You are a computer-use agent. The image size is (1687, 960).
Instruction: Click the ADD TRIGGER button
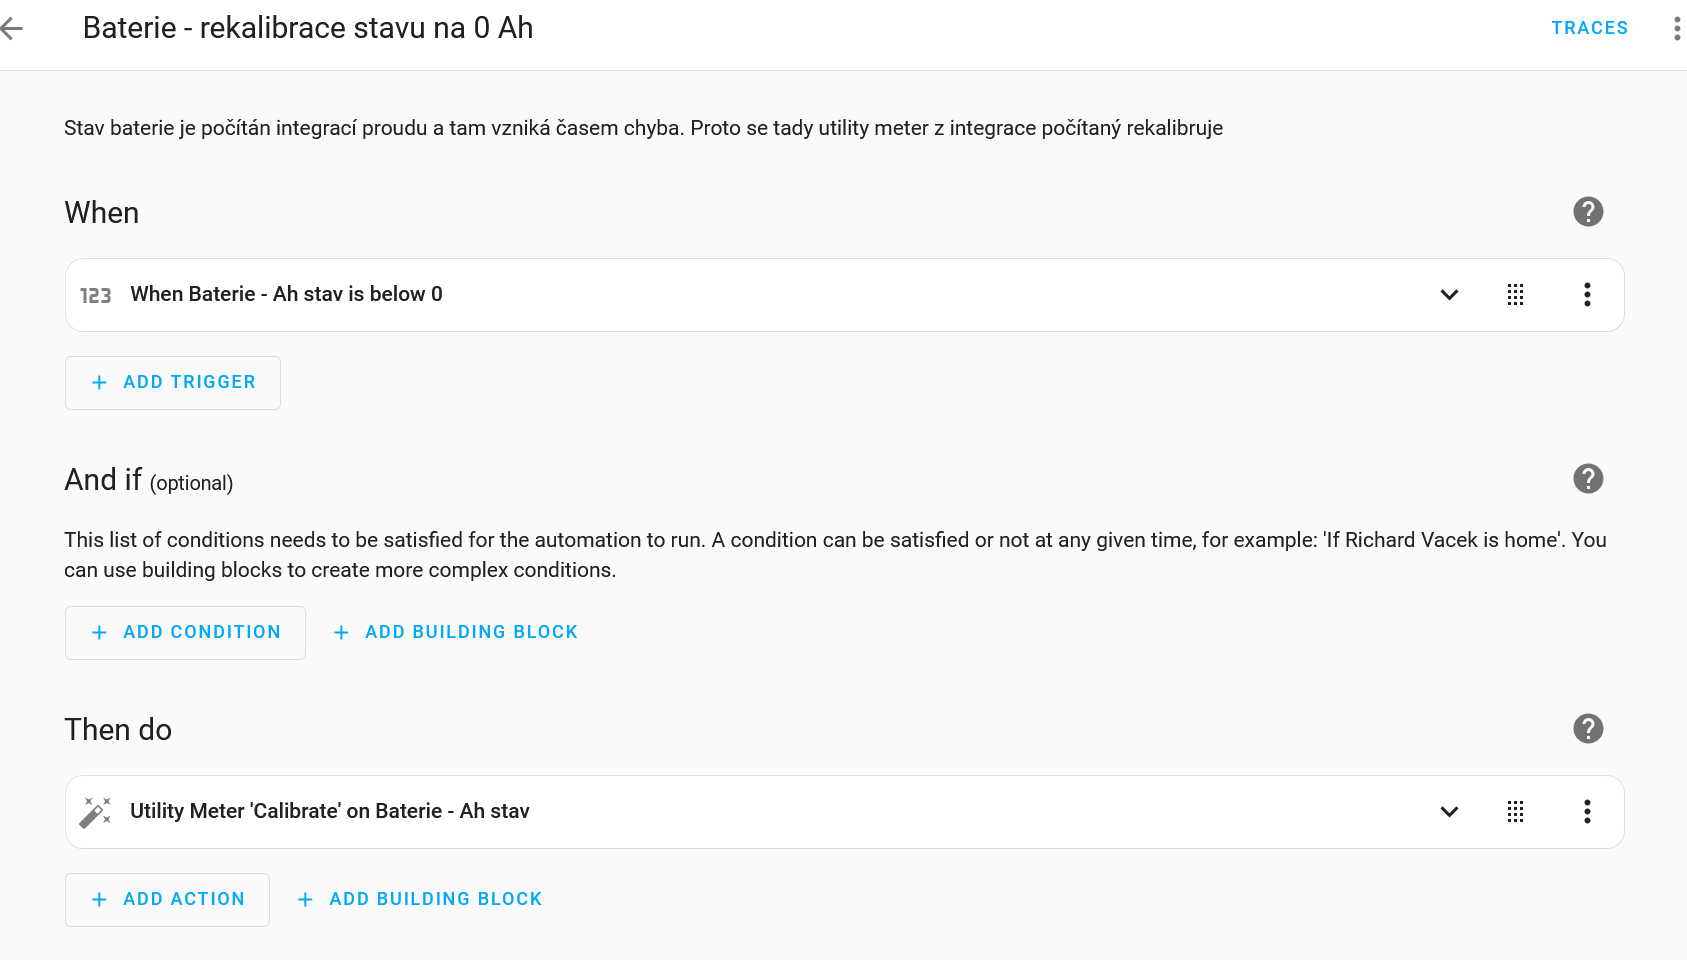click(x=173, y=383)
